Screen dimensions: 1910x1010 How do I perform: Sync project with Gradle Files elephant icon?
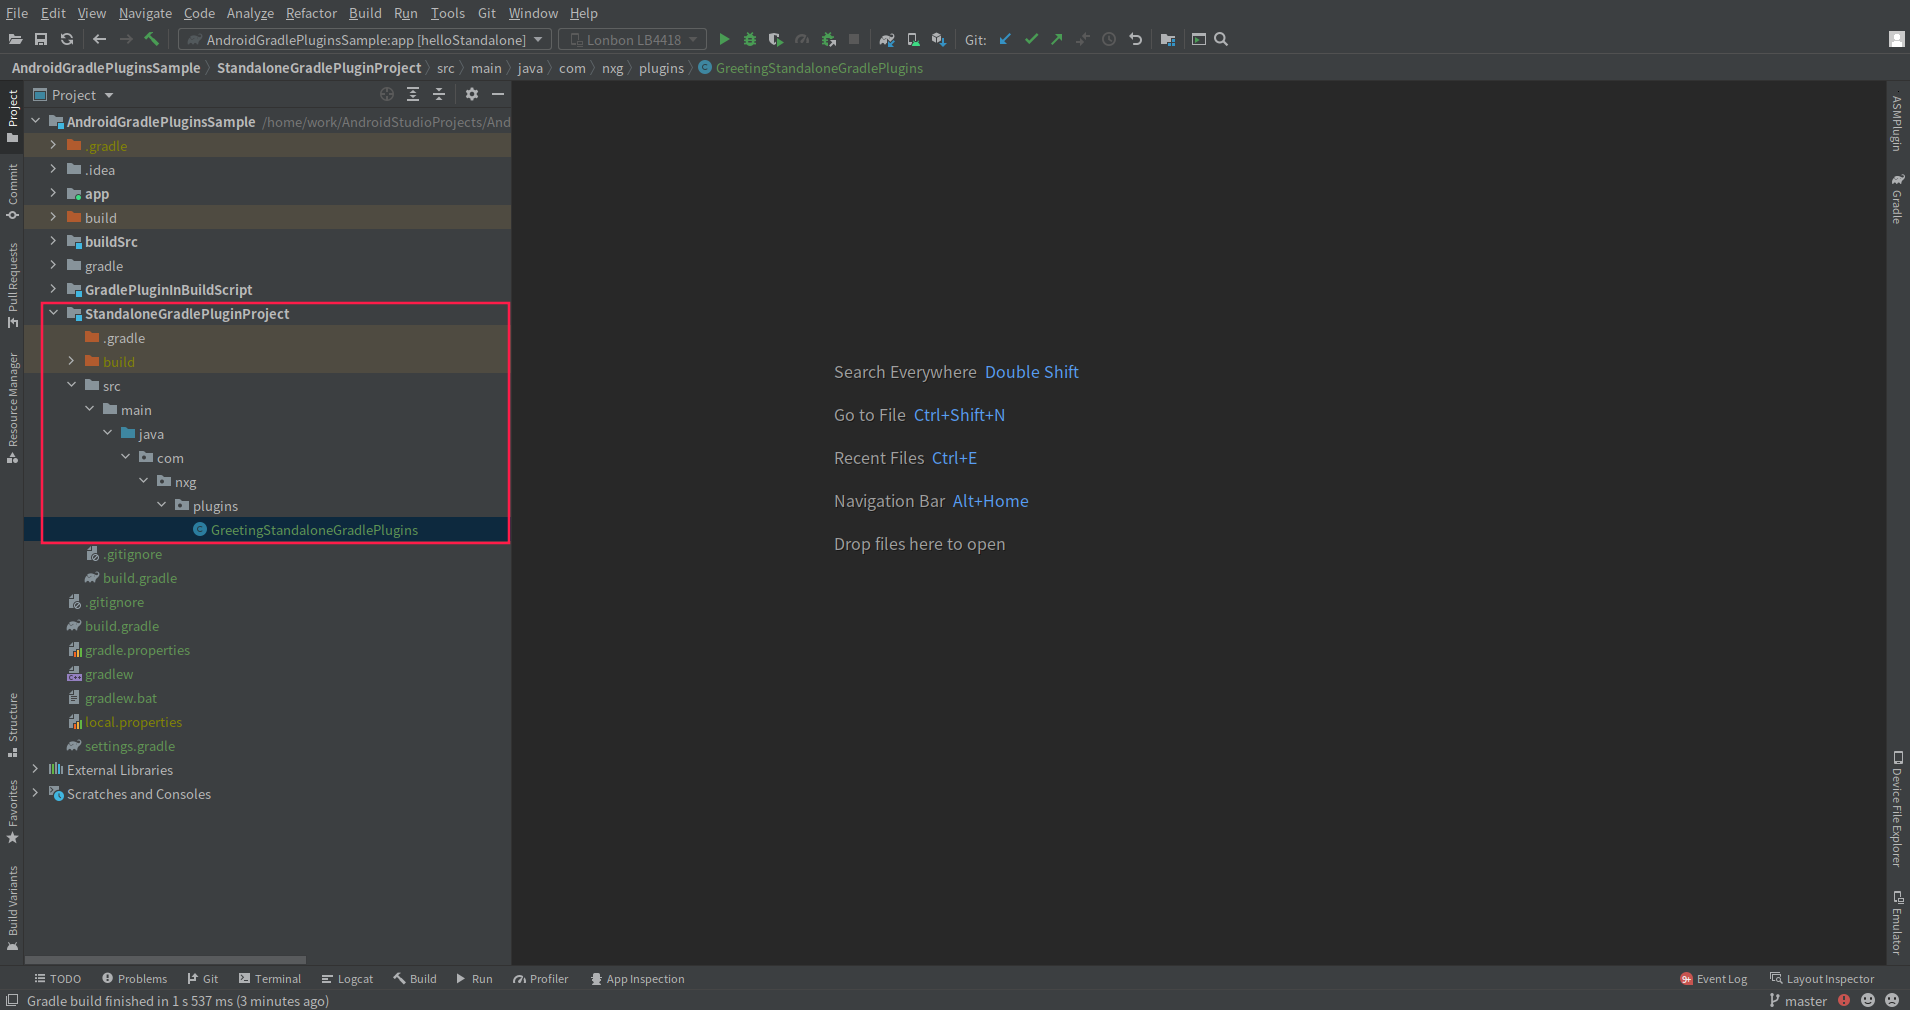coord(887,40)
